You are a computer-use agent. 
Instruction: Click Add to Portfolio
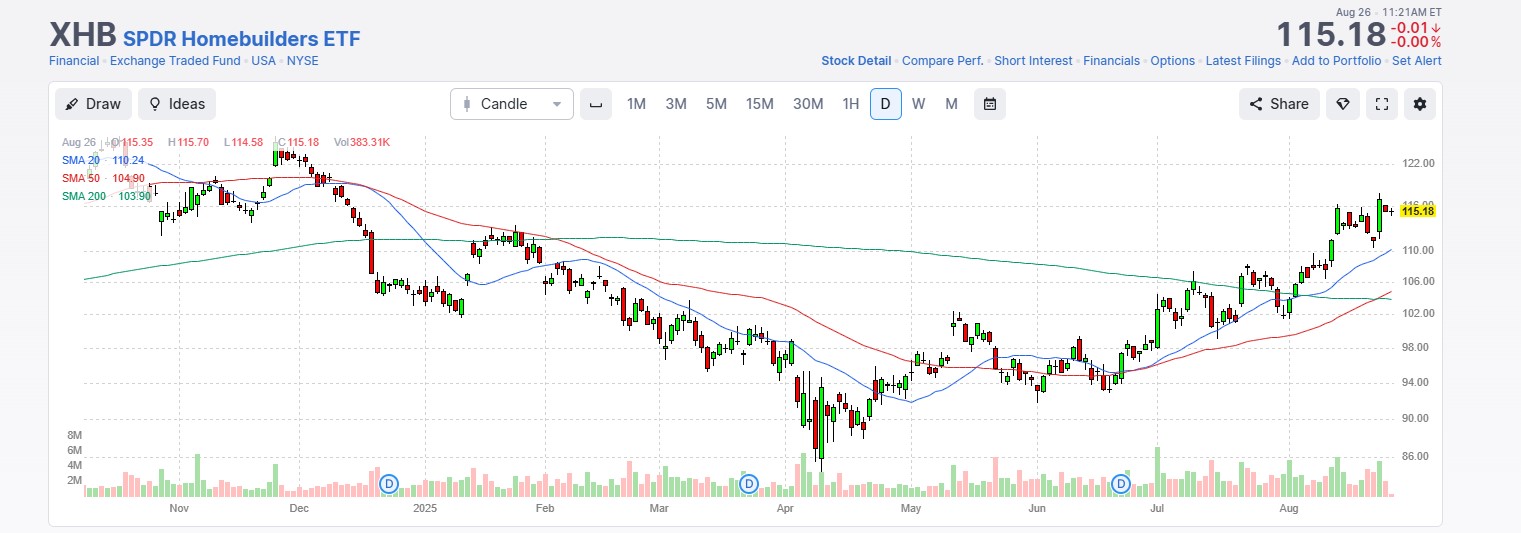click(1336, 61)
